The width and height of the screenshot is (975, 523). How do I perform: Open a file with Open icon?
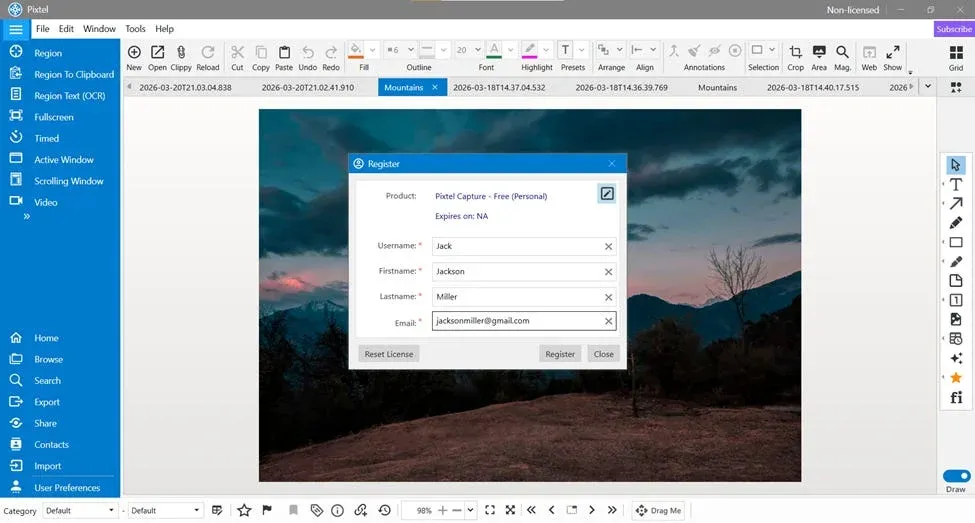click(x=157, y=52)
